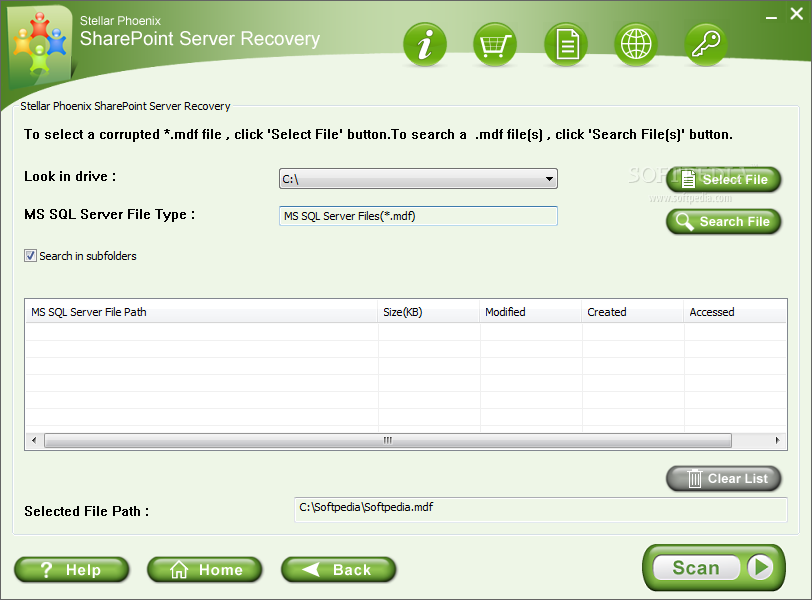Click the globe update icon
812x600 pixels.
tap(636, 45)
